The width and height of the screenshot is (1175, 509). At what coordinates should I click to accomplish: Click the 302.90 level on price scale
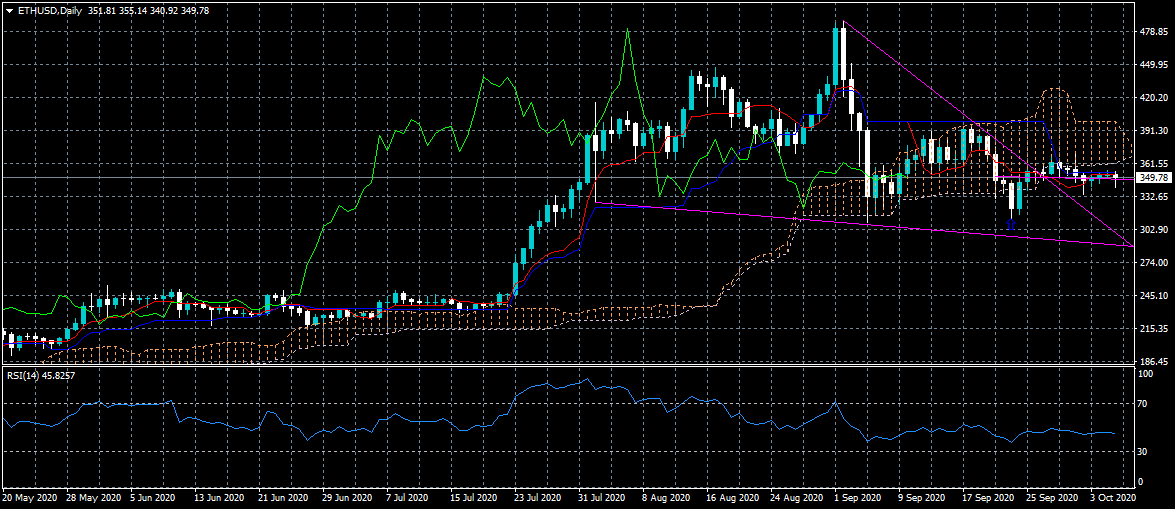pyautogui.click(x=1154, y=230)
